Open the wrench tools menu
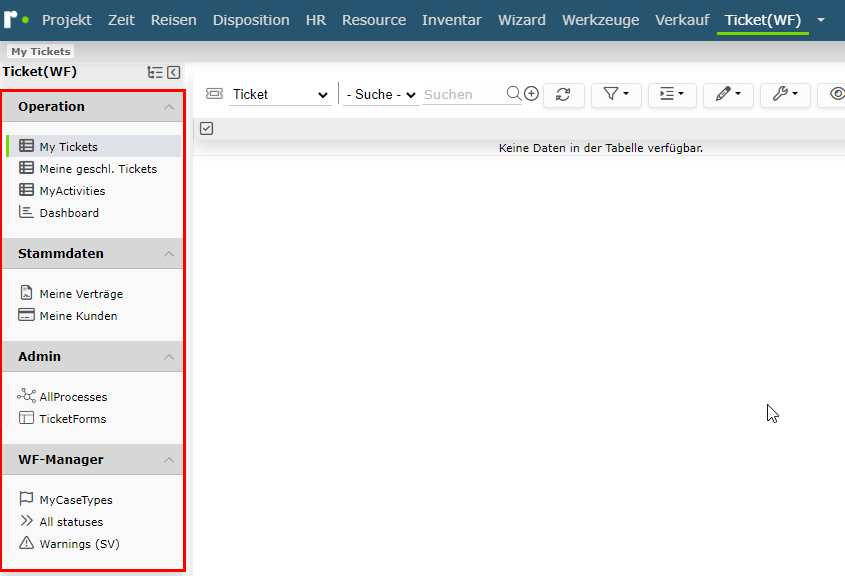Screen dimensions: 845x576 (785, 95)
